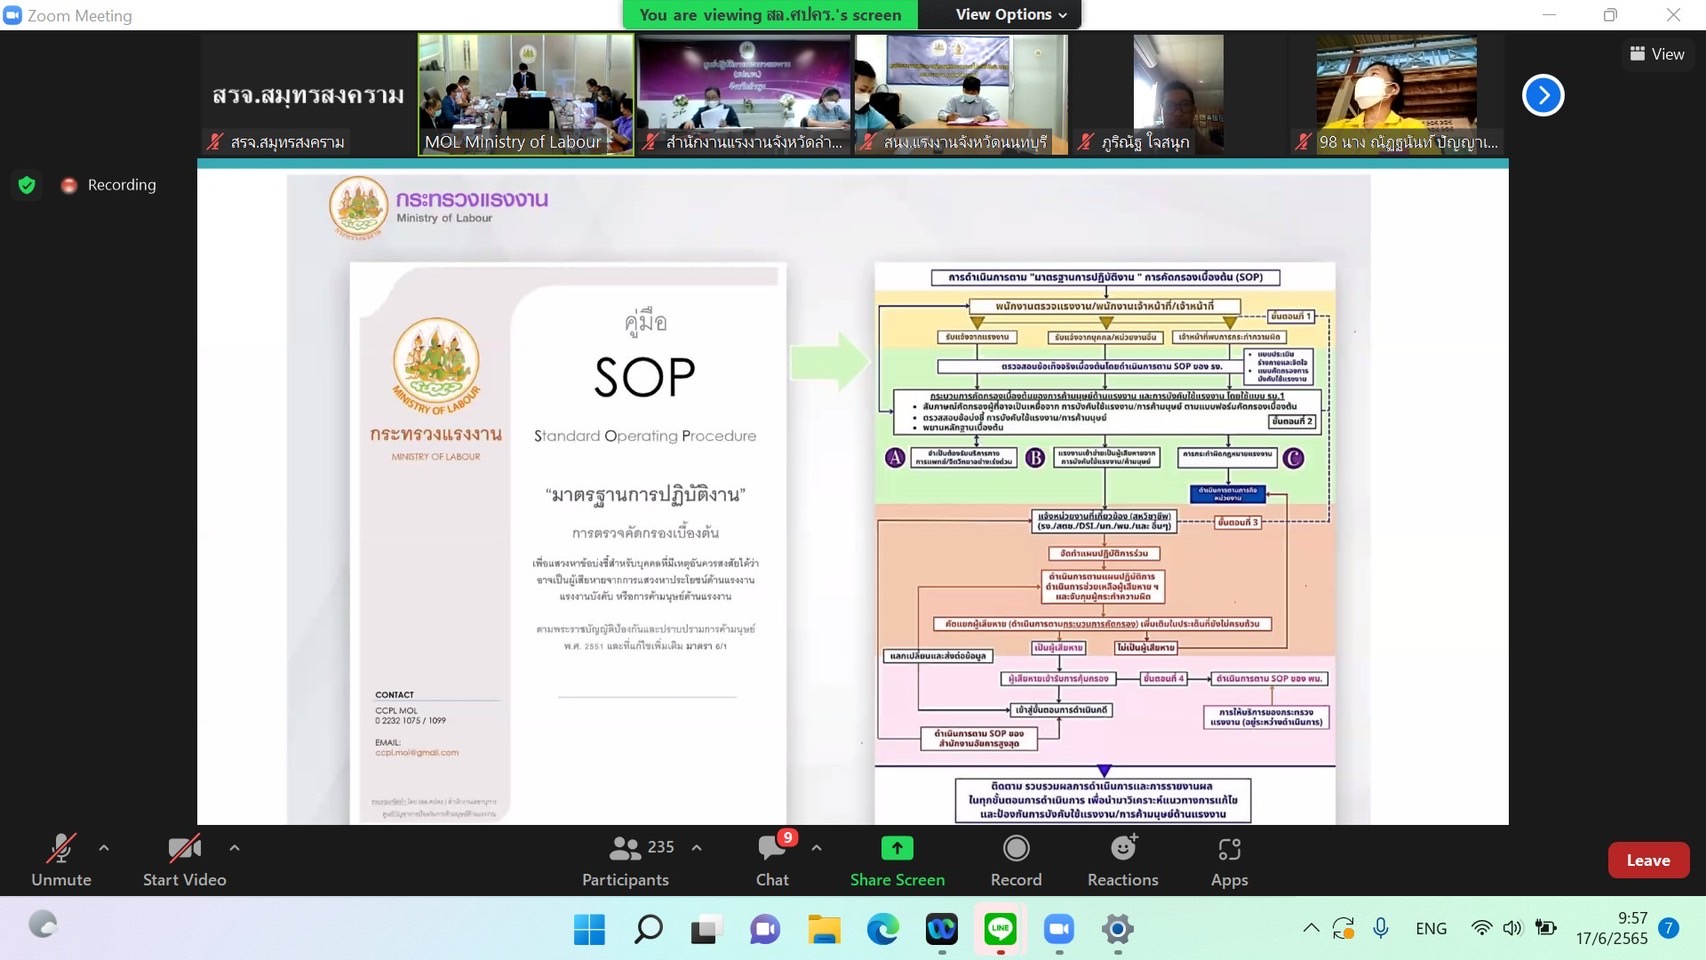Open the Chat panel
The width and height of the screenshot is (1706, 960).
[771, 860]
